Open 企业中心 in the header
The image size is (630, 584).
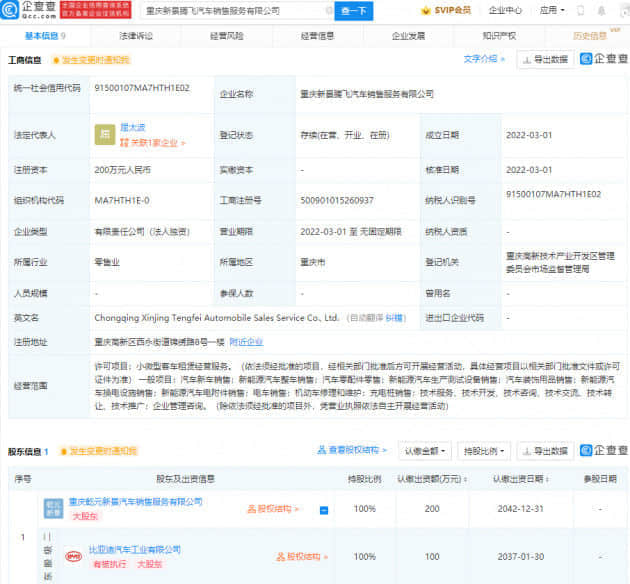(505, 10)
